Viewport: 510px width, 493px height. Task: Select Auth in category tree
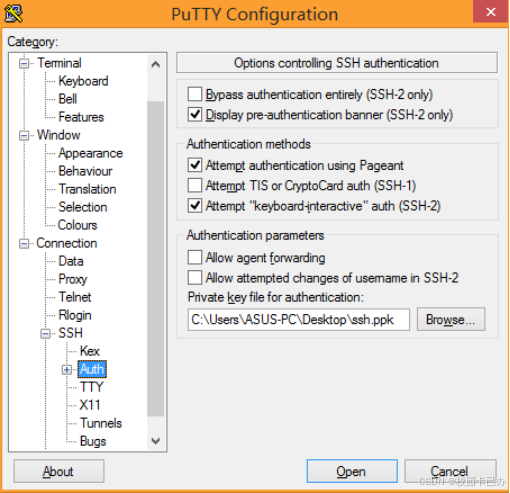pyautogui.click(x=92, y=369)
